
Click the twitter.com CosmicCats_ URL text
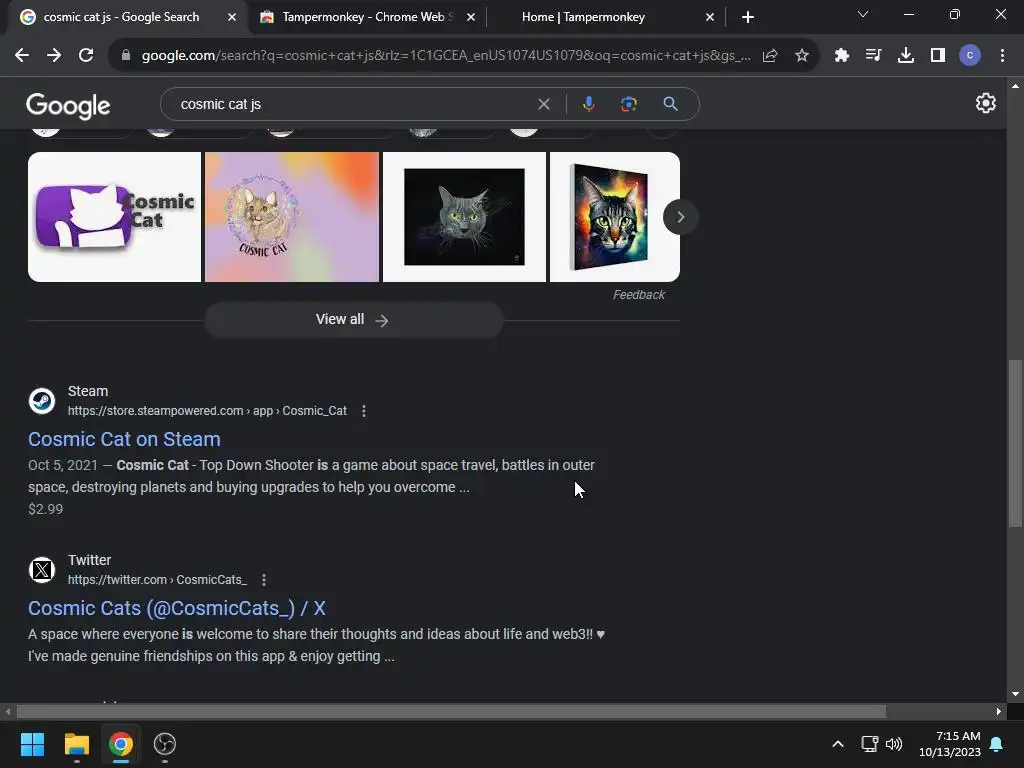point(157,580)
